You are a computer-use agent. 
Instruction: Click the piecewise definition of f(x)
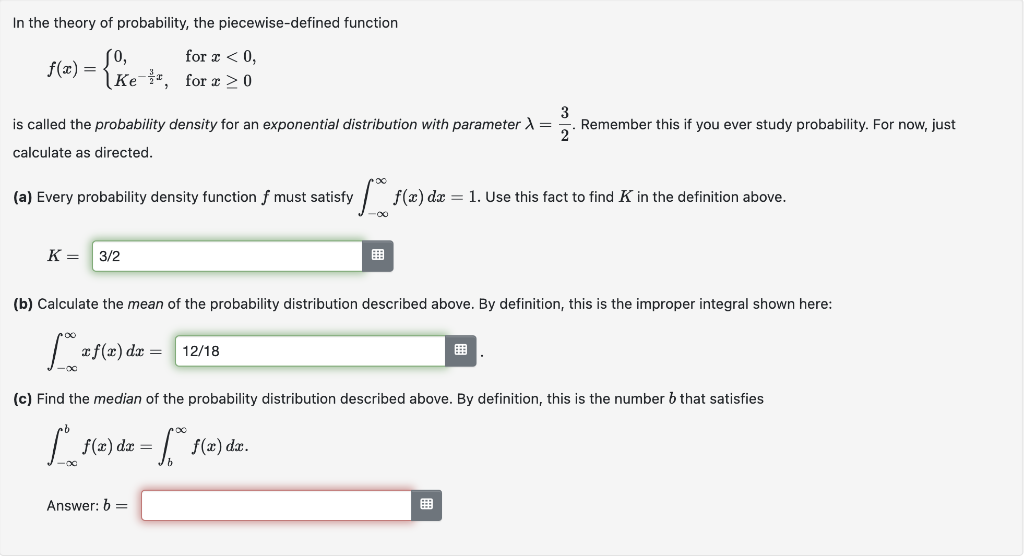pyautogui.click(x=151, y=68)
